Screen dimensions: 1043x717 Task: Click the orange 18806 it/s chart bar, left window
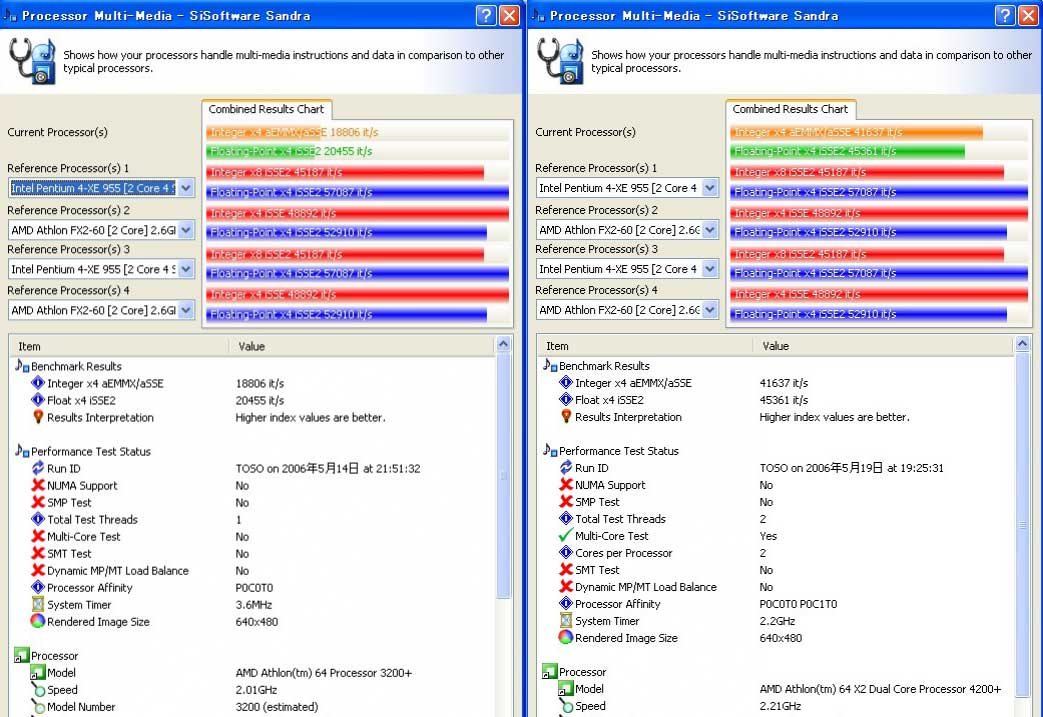263,132
